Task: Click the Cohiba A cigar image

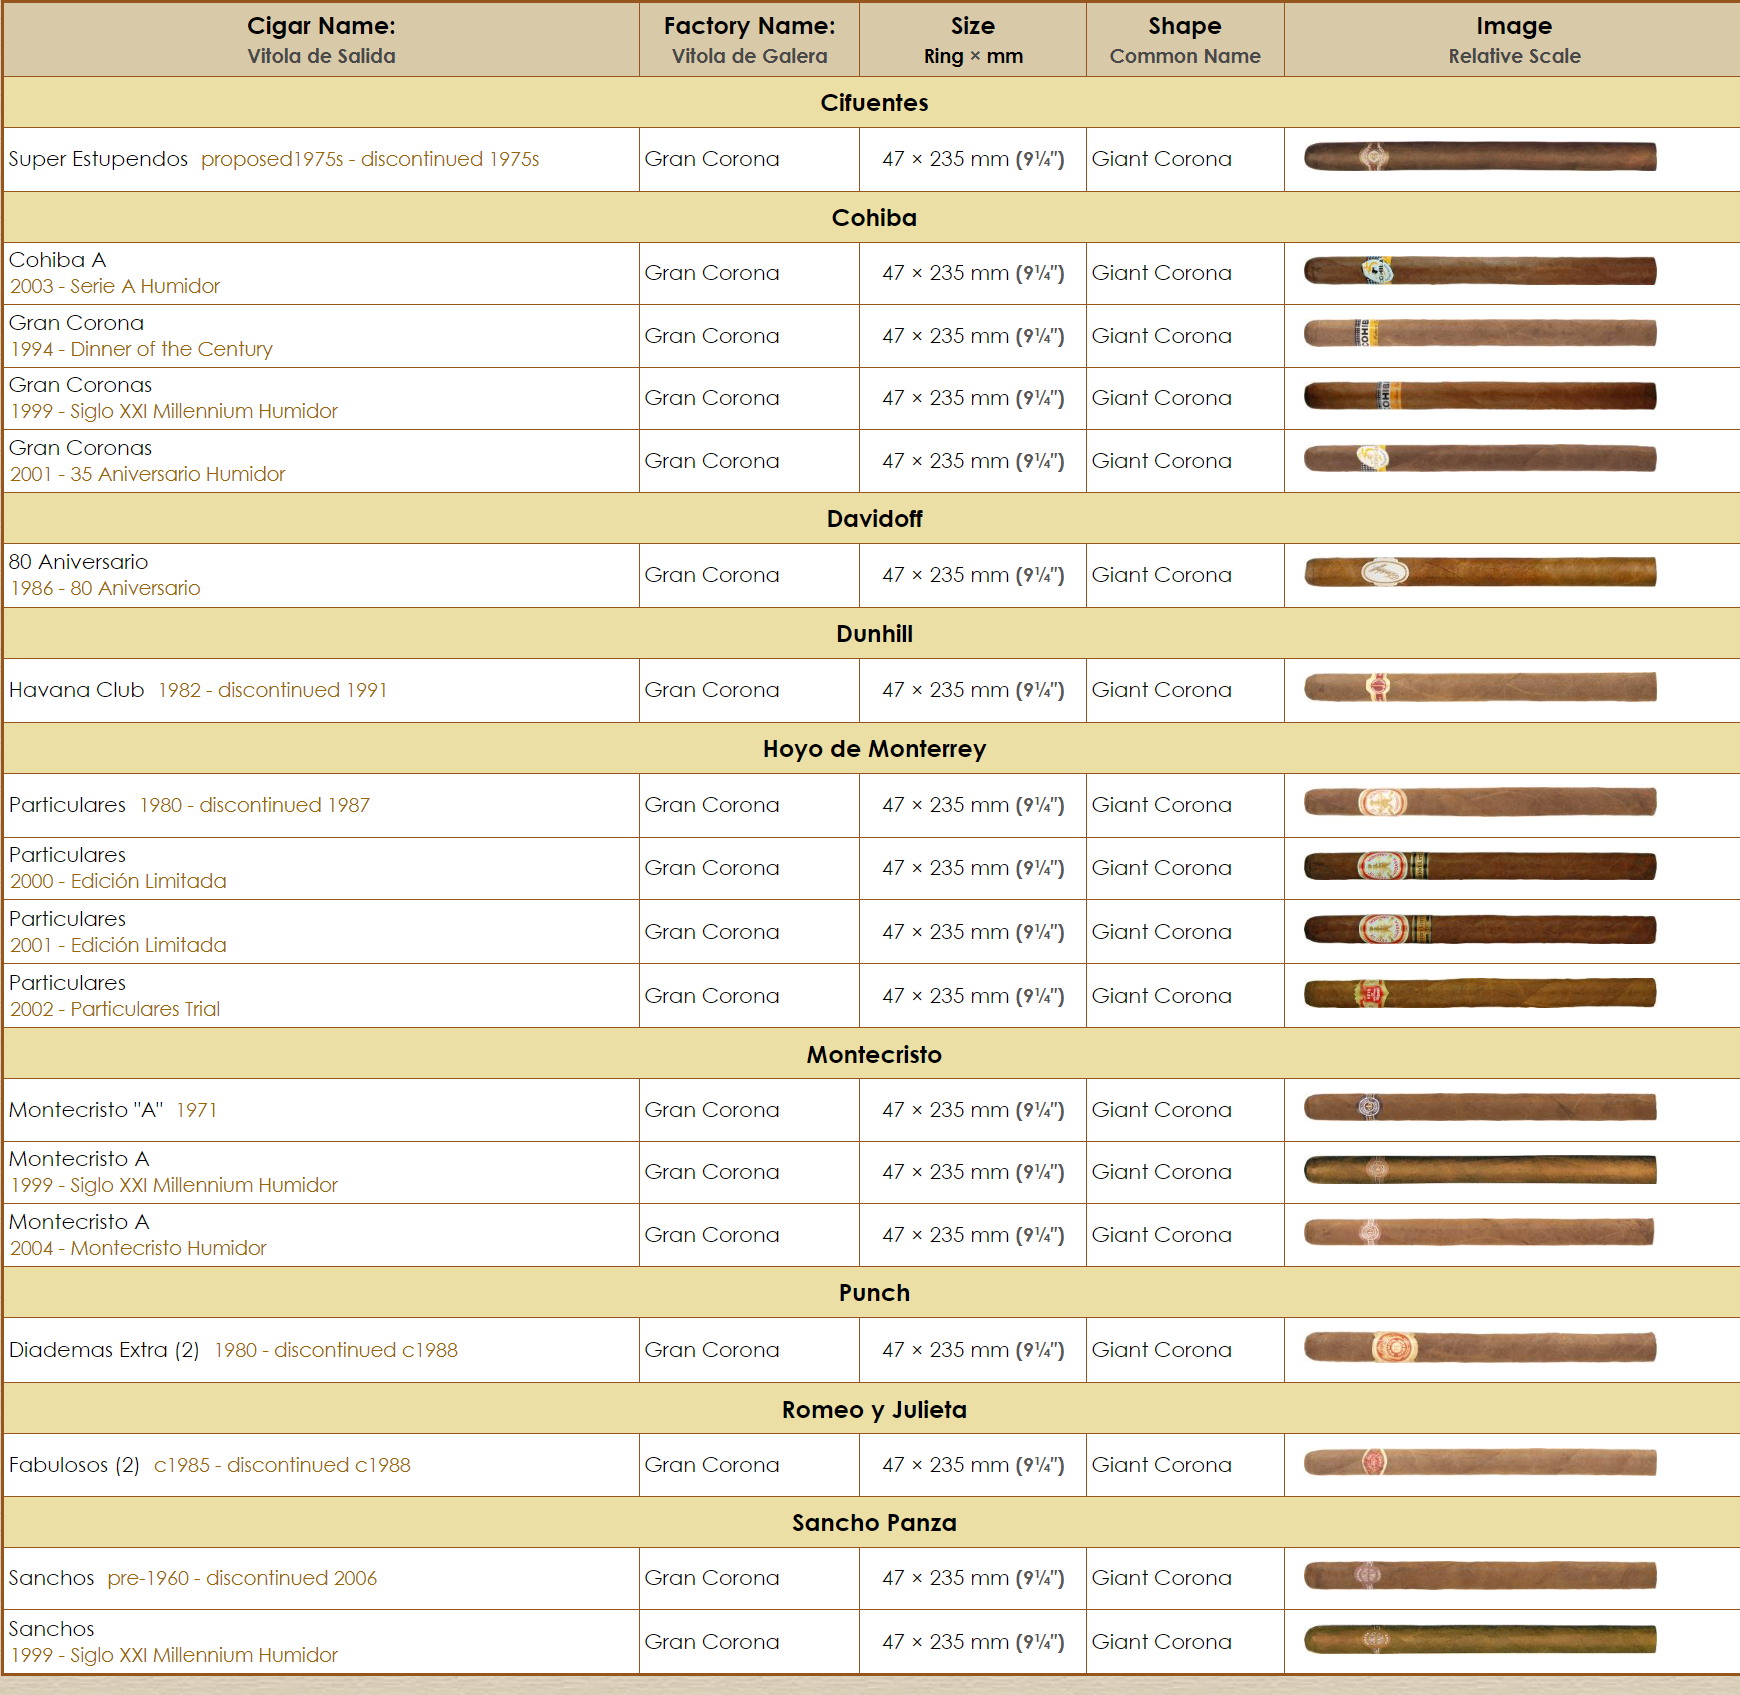Action: [1480, 271]
